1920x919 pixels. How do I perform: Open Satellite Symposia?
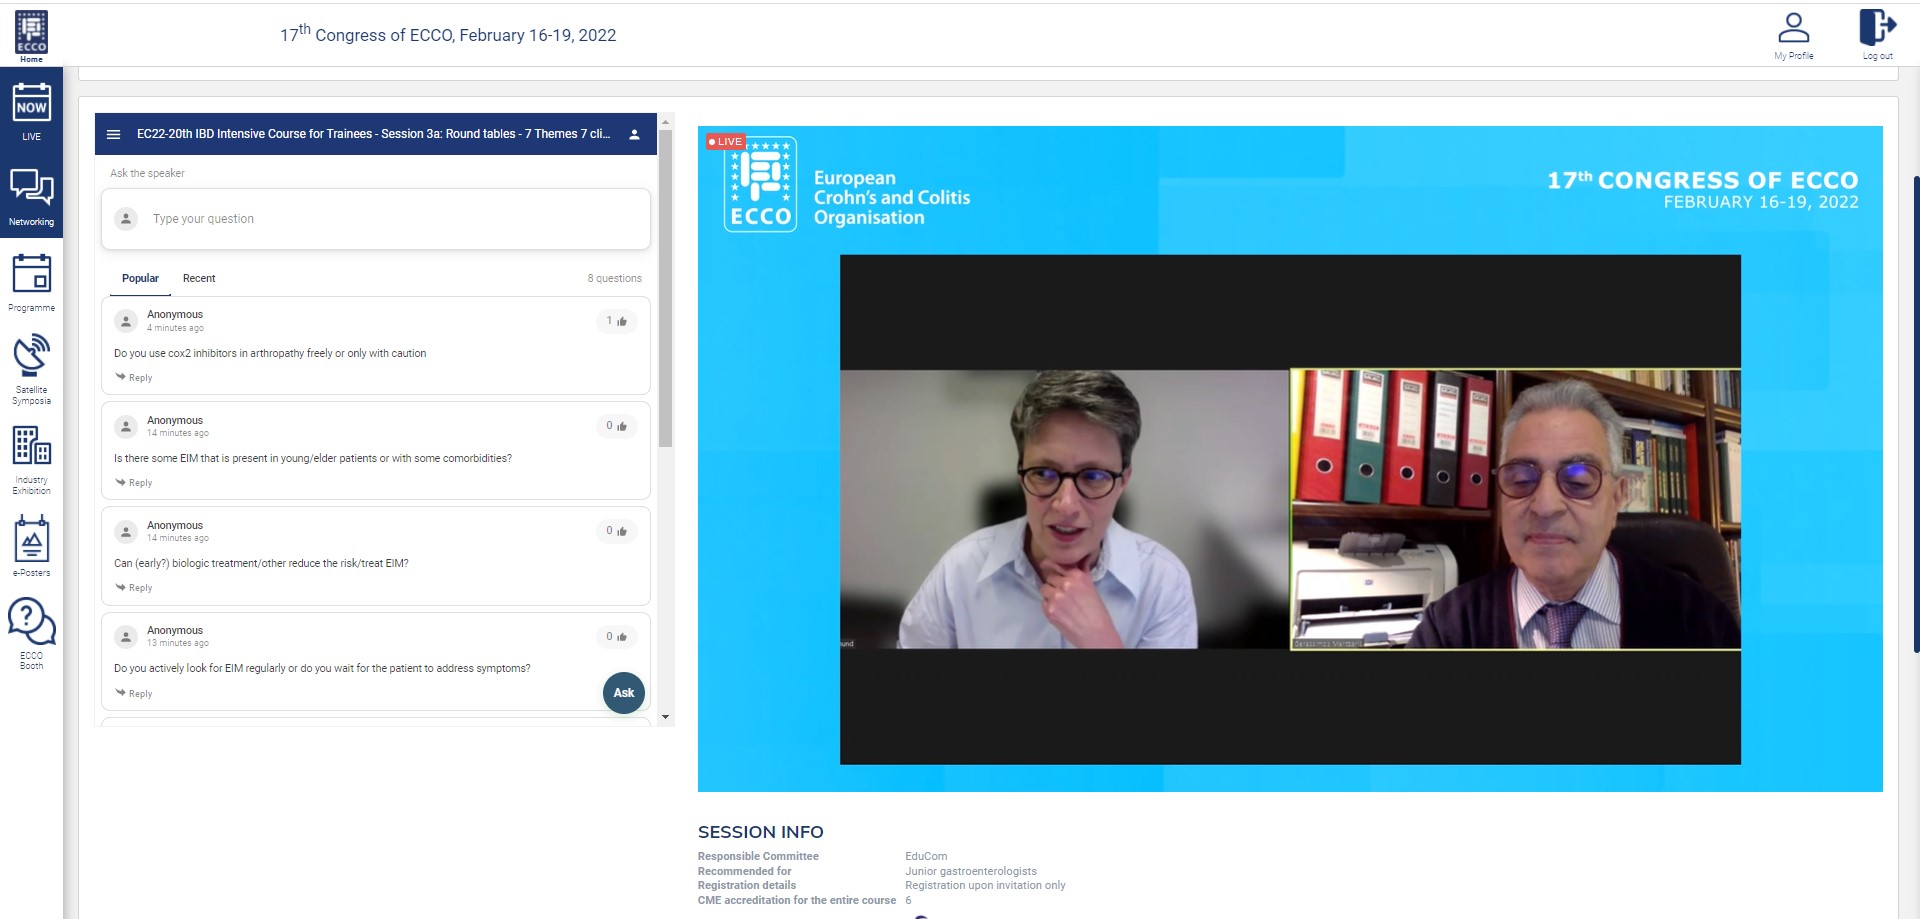point(31,369)
